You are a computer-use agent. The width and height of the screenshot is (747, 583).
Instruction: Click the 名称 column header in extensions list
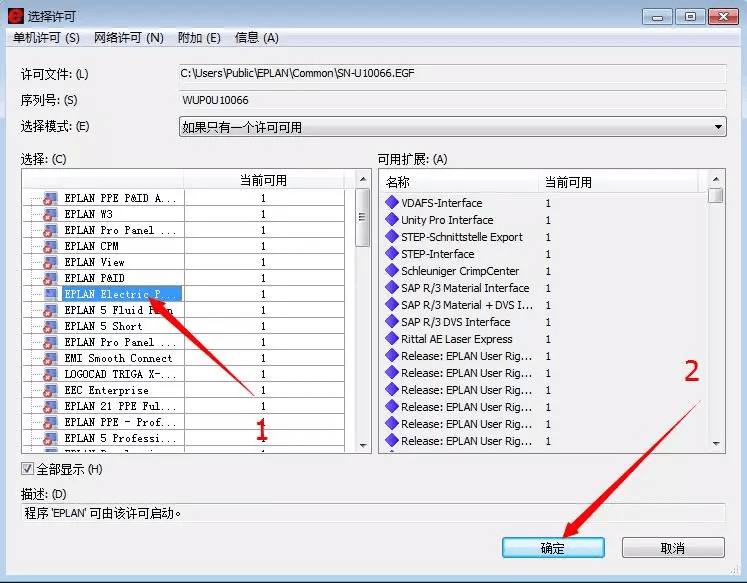point(459,182)
